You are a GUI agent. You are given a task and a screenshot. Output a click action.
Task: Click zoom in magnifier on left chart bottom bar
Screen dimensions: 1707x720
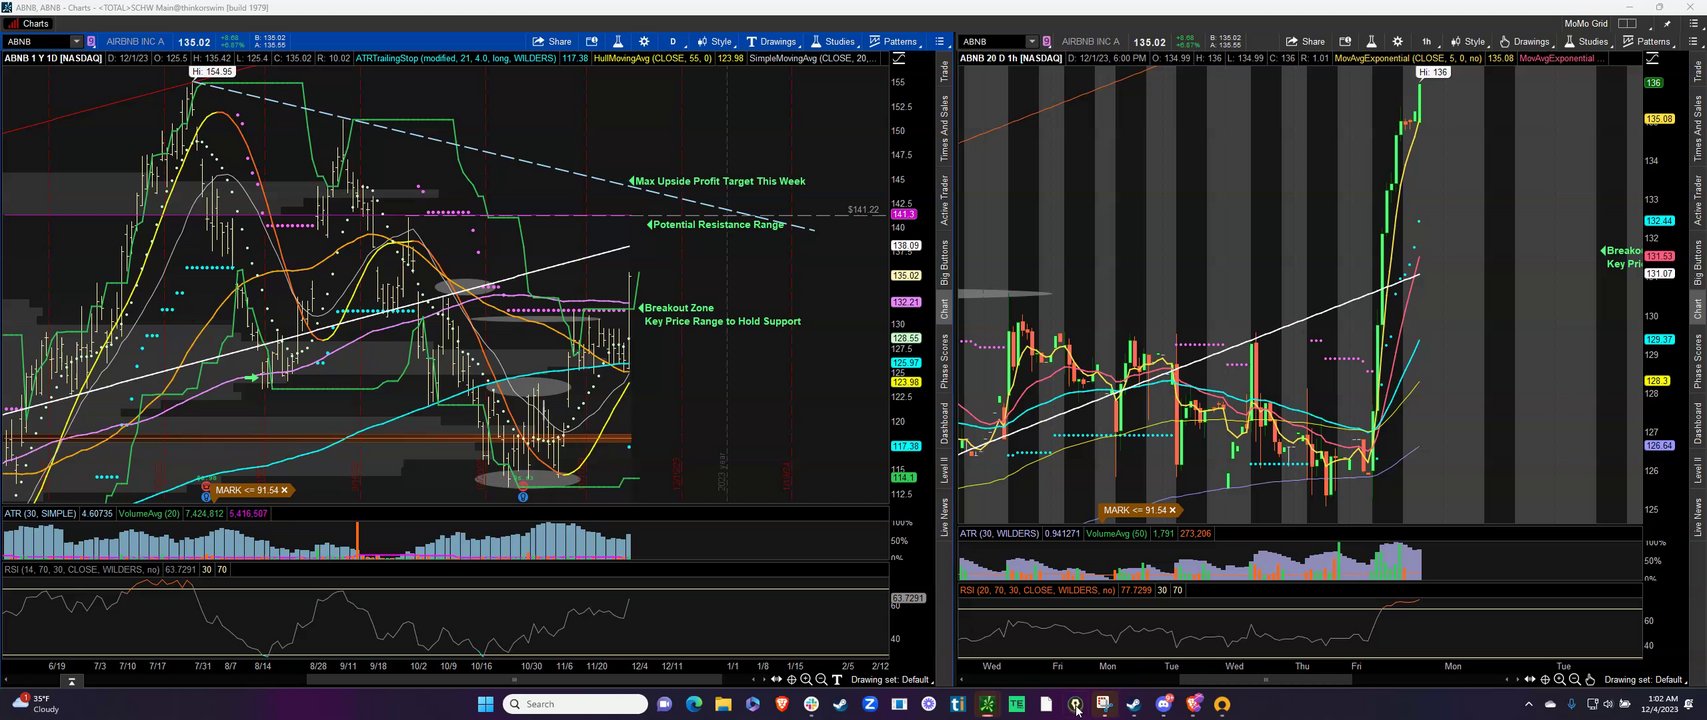tap(806, 680)
